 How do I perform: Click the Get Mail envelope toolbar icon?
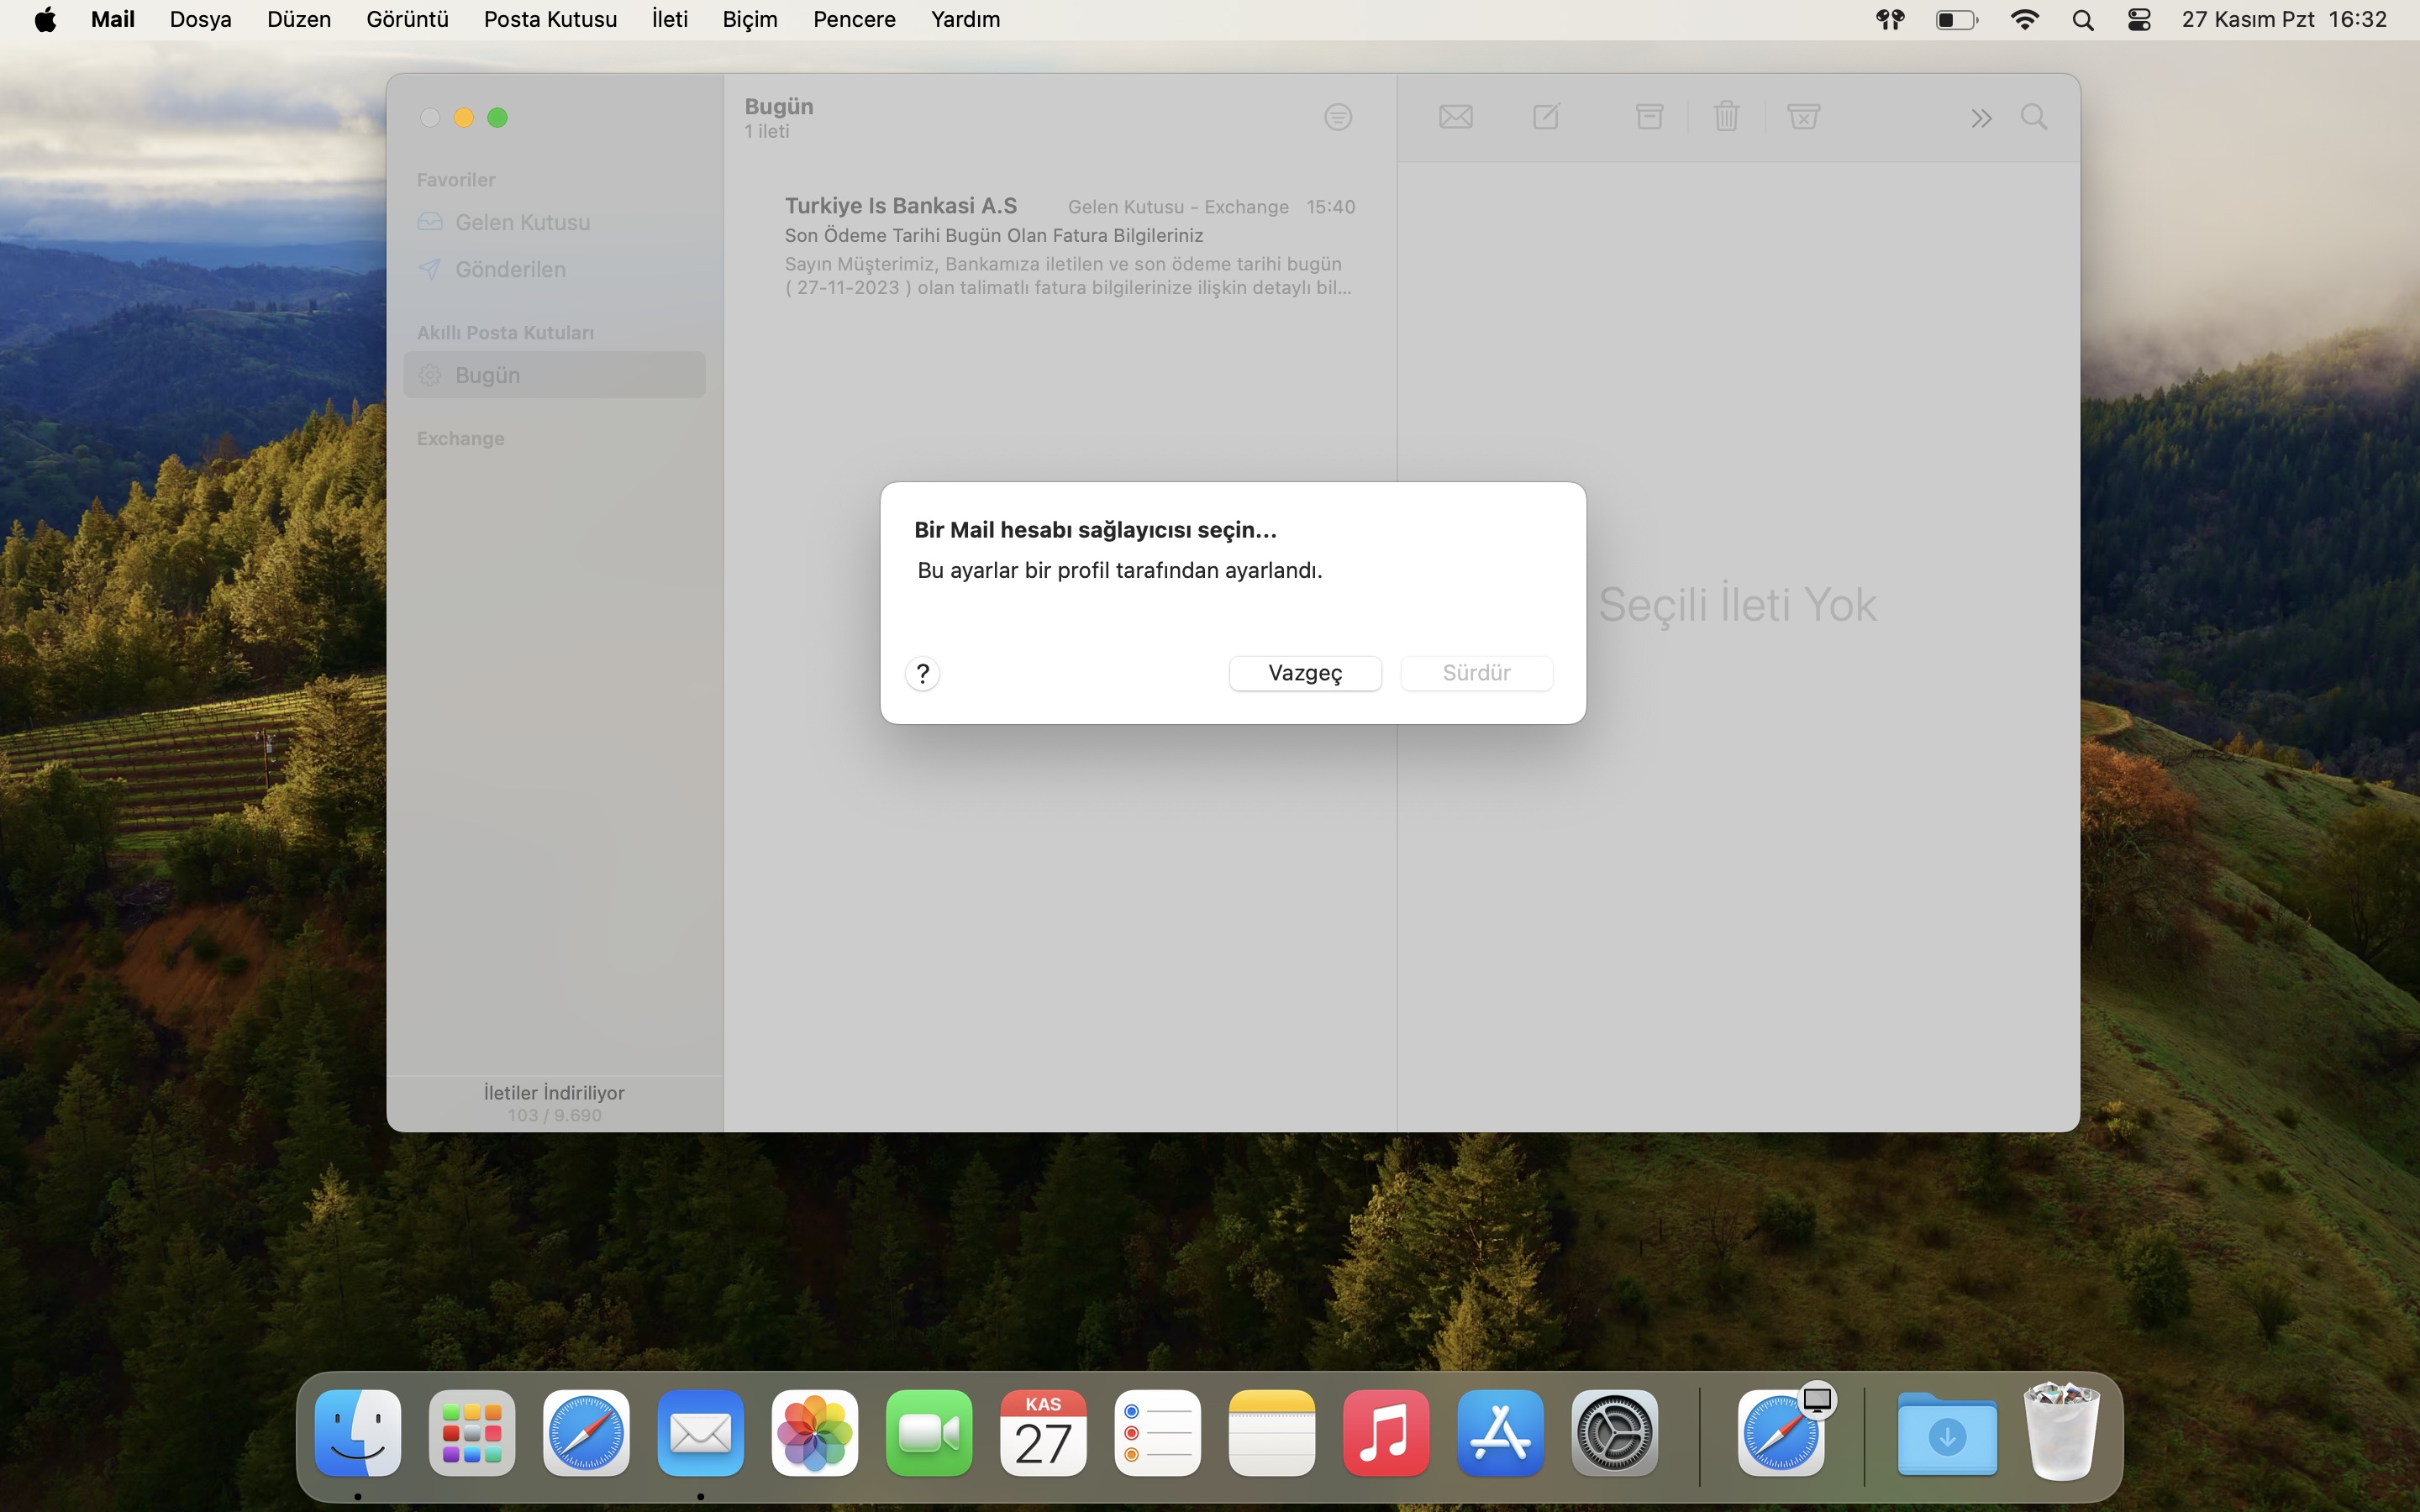[1455, 117]
